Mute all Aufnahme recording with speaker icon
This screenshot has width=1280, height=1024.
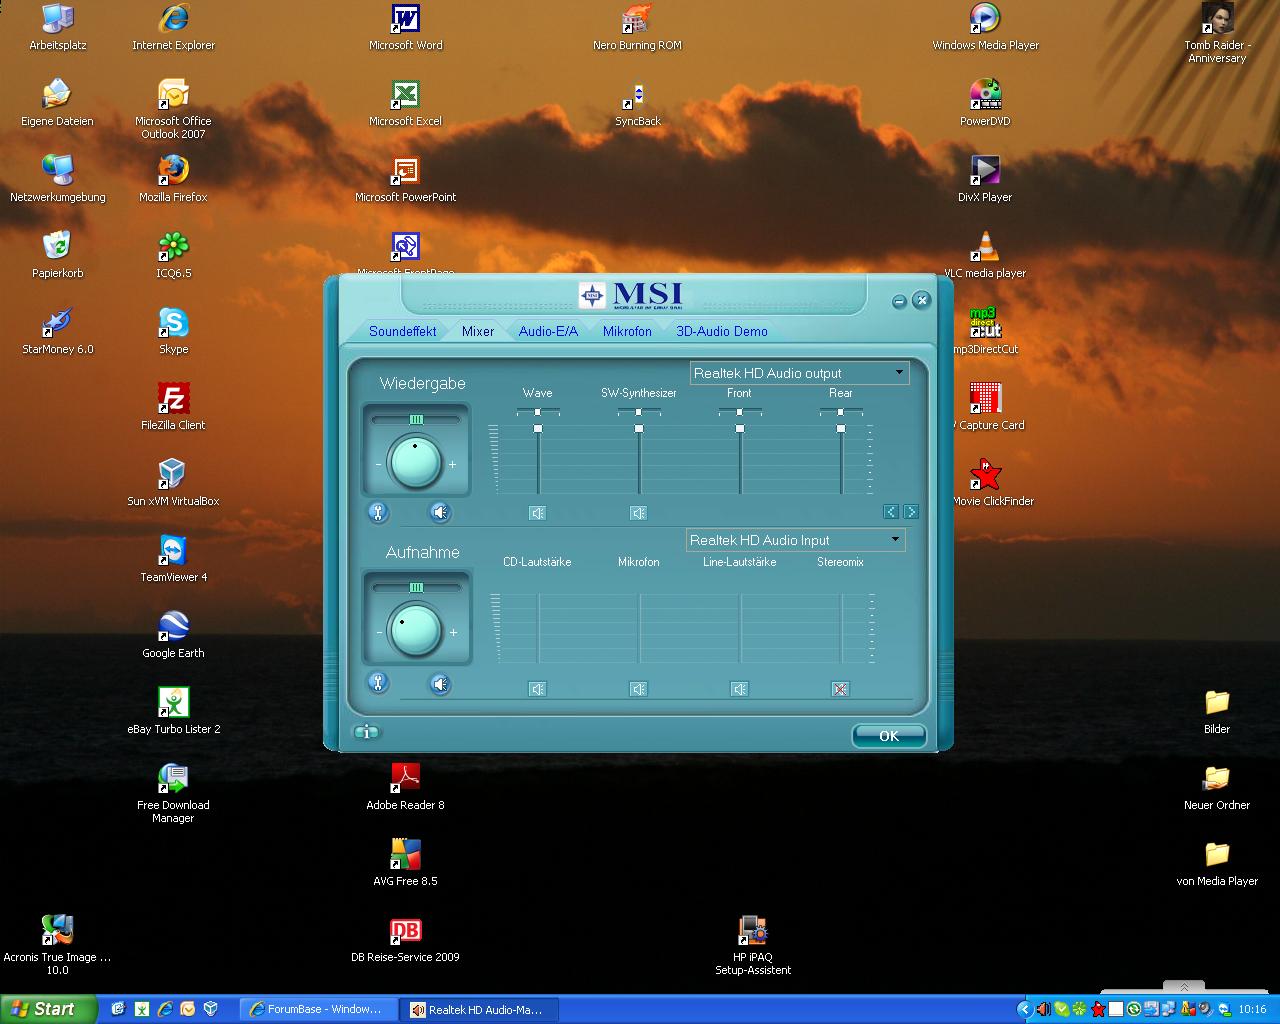[440, 684]
